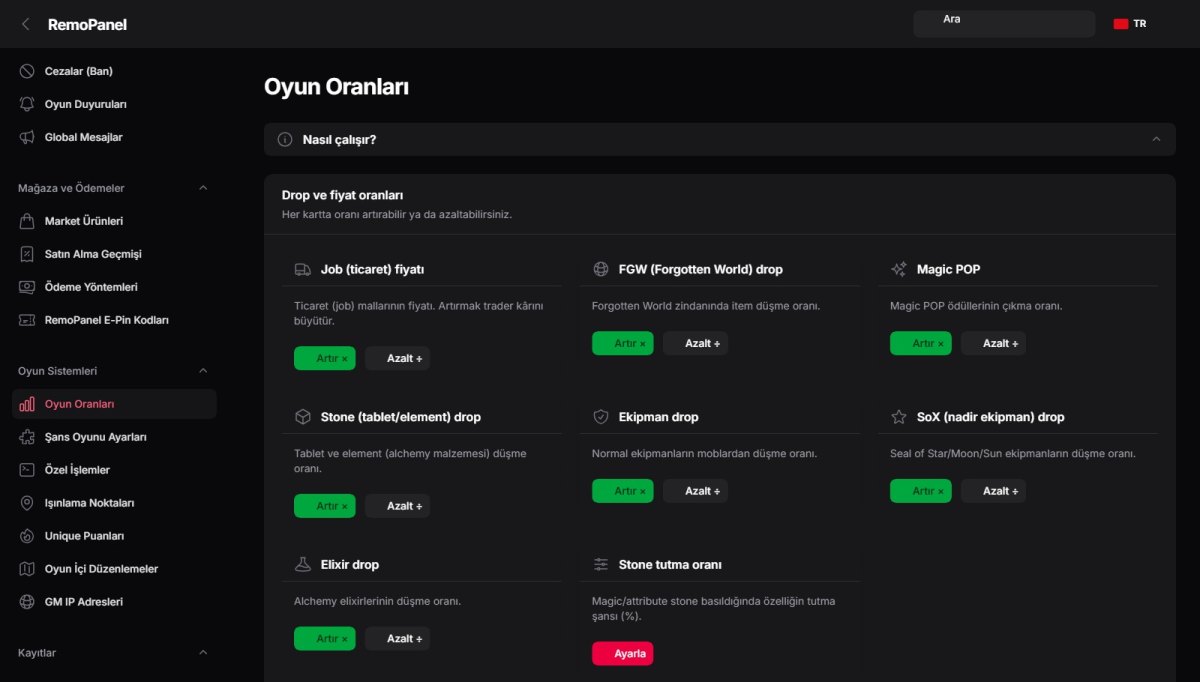Click the sparkle icon of Magic POP card
This screenshot has height=682, width=1200.
(x=899, y=269)
